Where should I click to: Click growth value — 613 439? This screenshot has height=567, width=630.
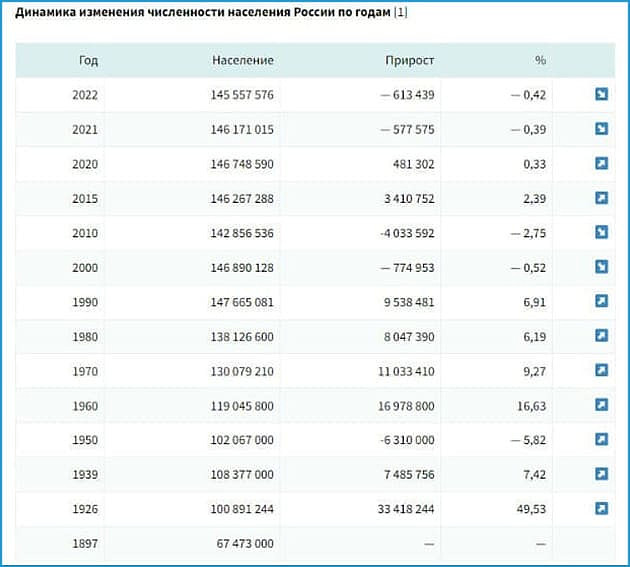pos(407,95)
